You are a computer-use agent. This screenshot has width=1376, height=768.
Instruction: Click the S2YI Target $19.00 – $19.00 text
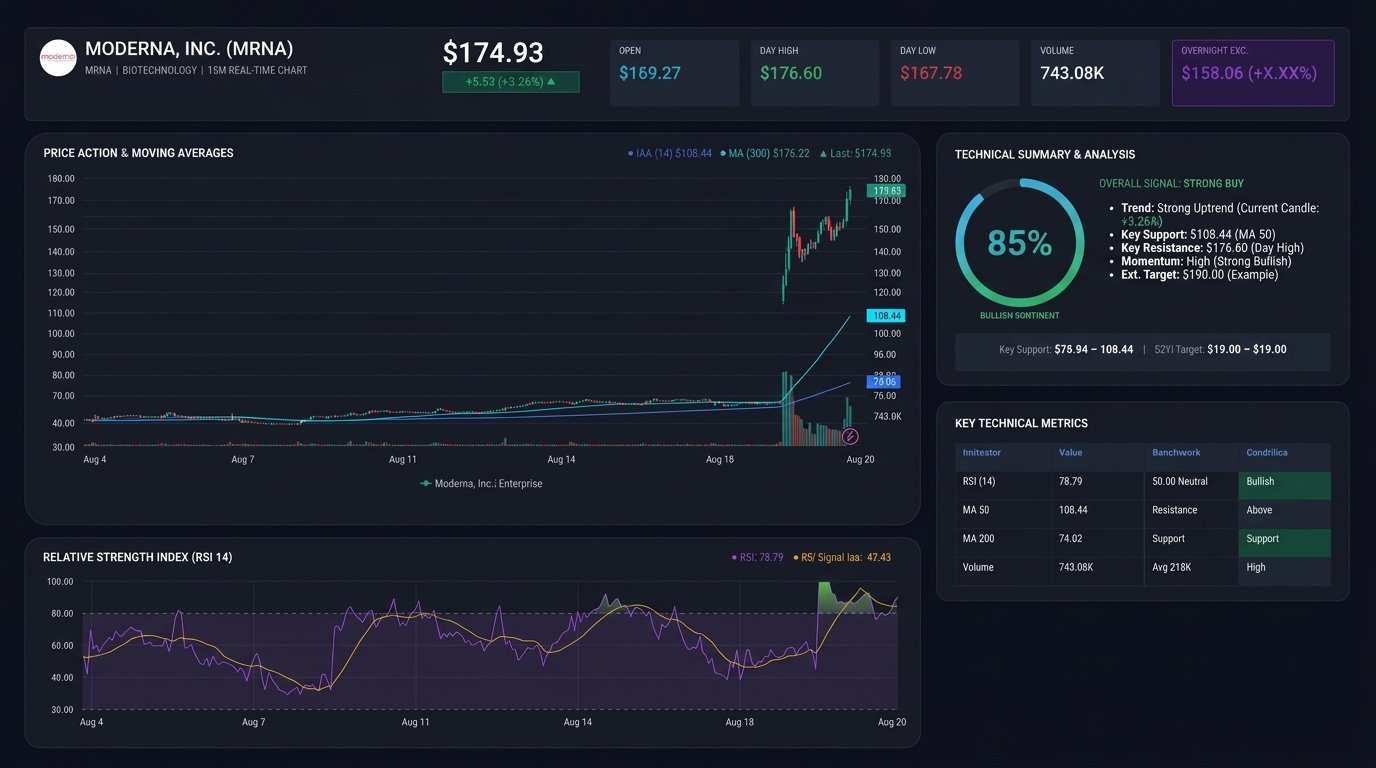point(1220,350)
